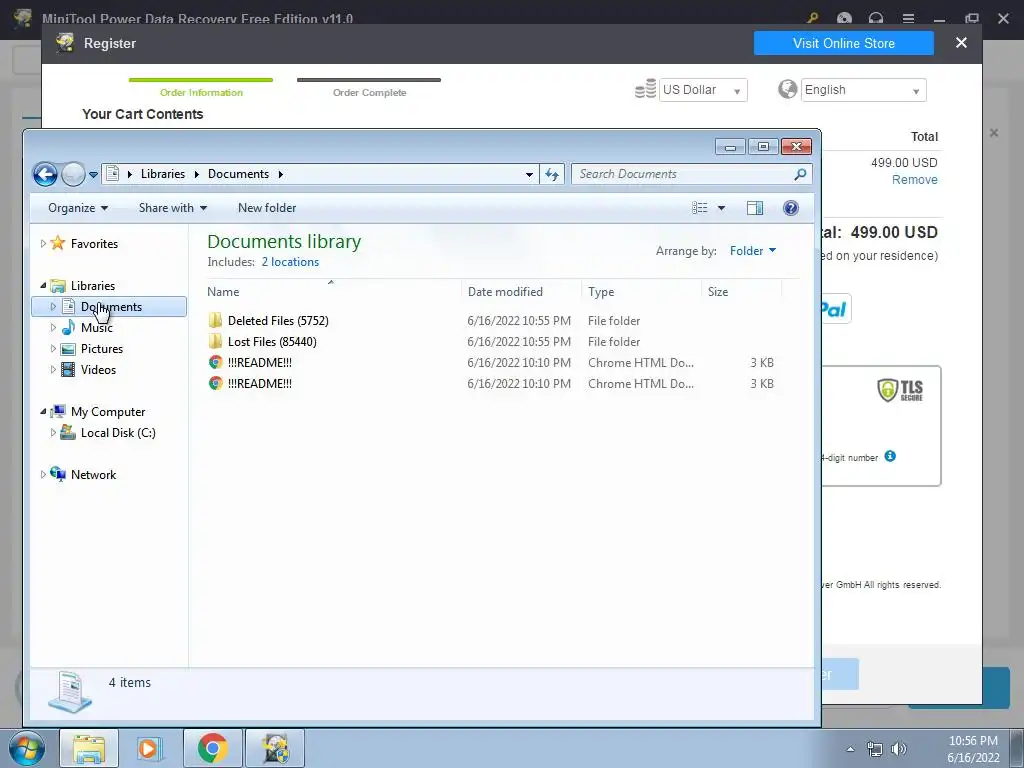
Task: Sort by Name column header
Action: coord(333,292)
